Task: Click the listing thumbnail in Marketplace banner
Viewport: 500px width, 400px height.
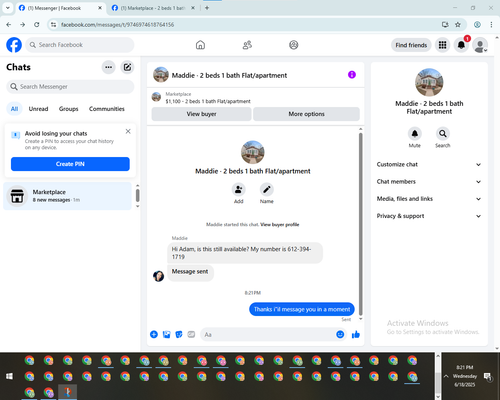Action: (x=156, y=97)
